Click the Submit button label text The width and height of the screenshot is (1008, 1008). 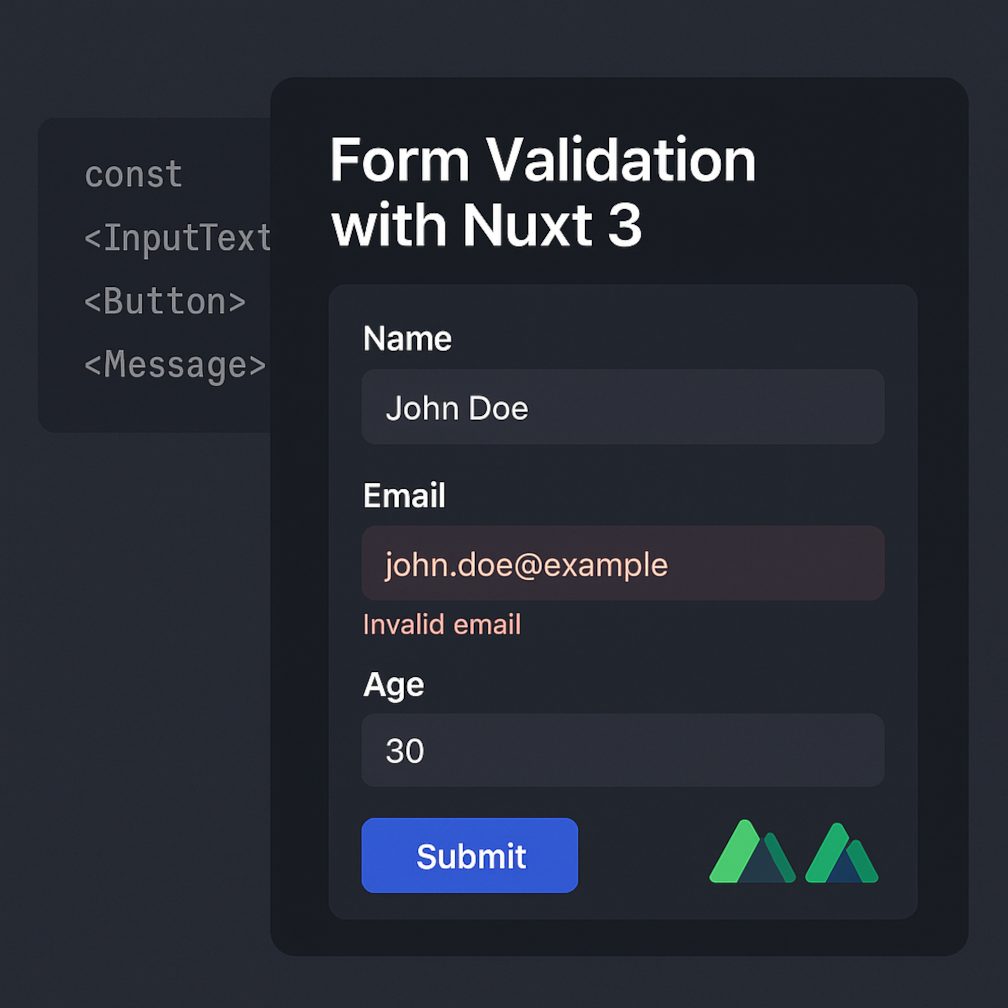[471, 856]
